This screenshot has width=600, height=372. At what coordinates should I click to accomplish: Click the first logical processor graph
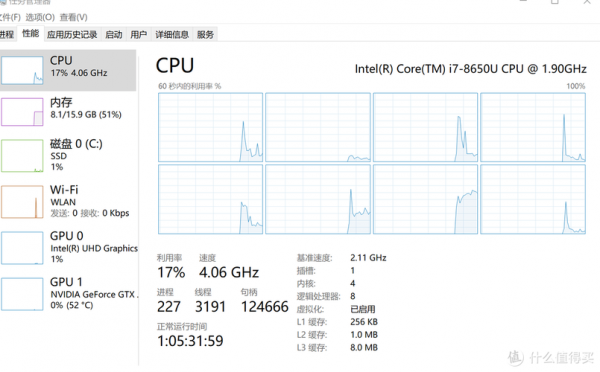click(x=210, y=127)
